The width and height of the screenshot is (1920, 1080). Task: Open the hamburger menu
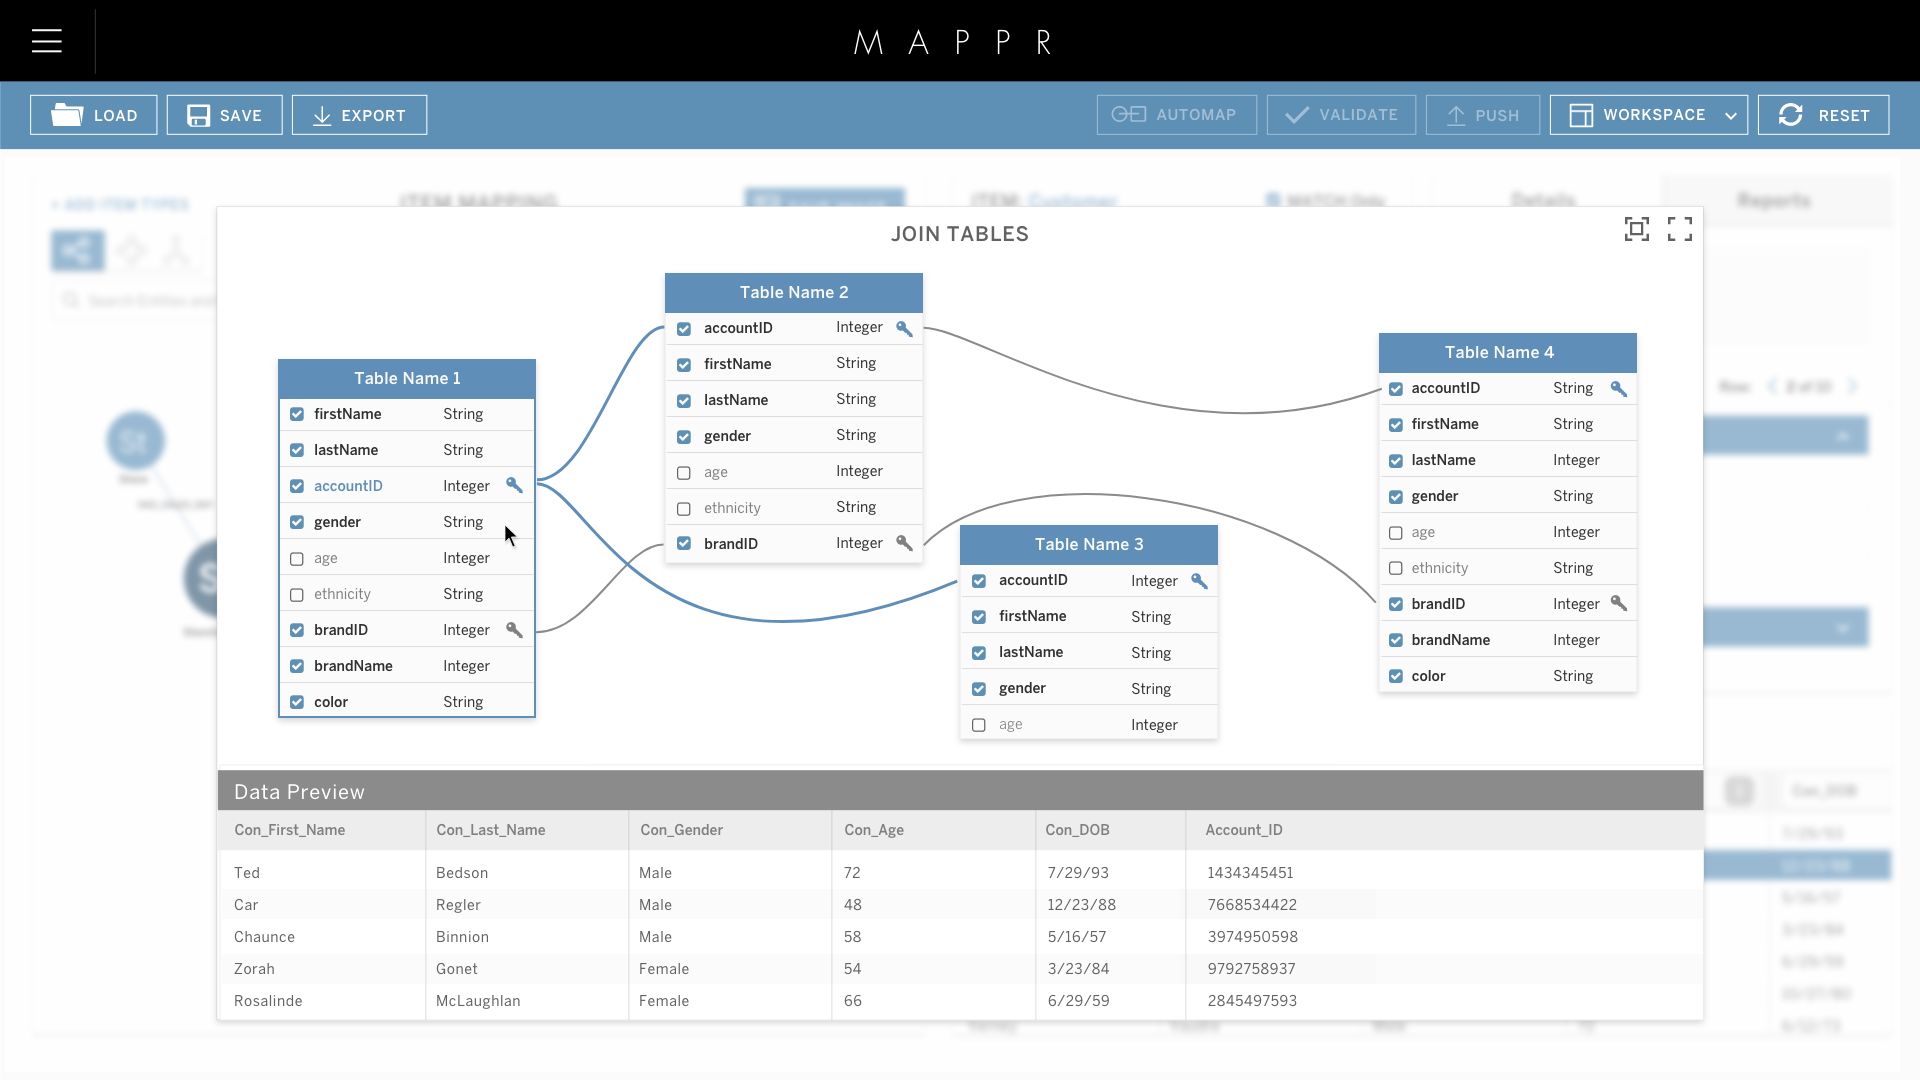pos(47,41)
